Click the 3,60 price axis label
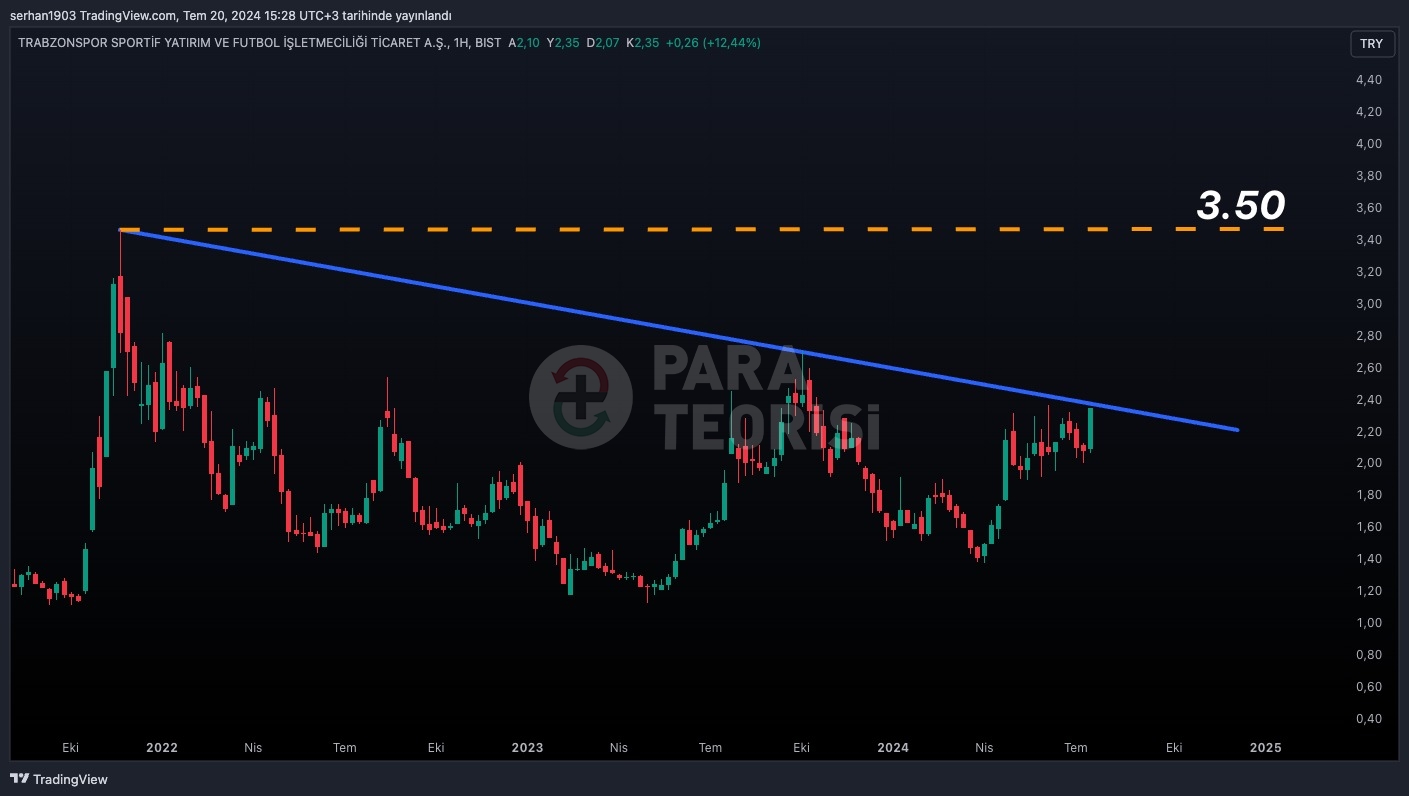This screenshot has width=1409, height=796. pos(1369,208)
